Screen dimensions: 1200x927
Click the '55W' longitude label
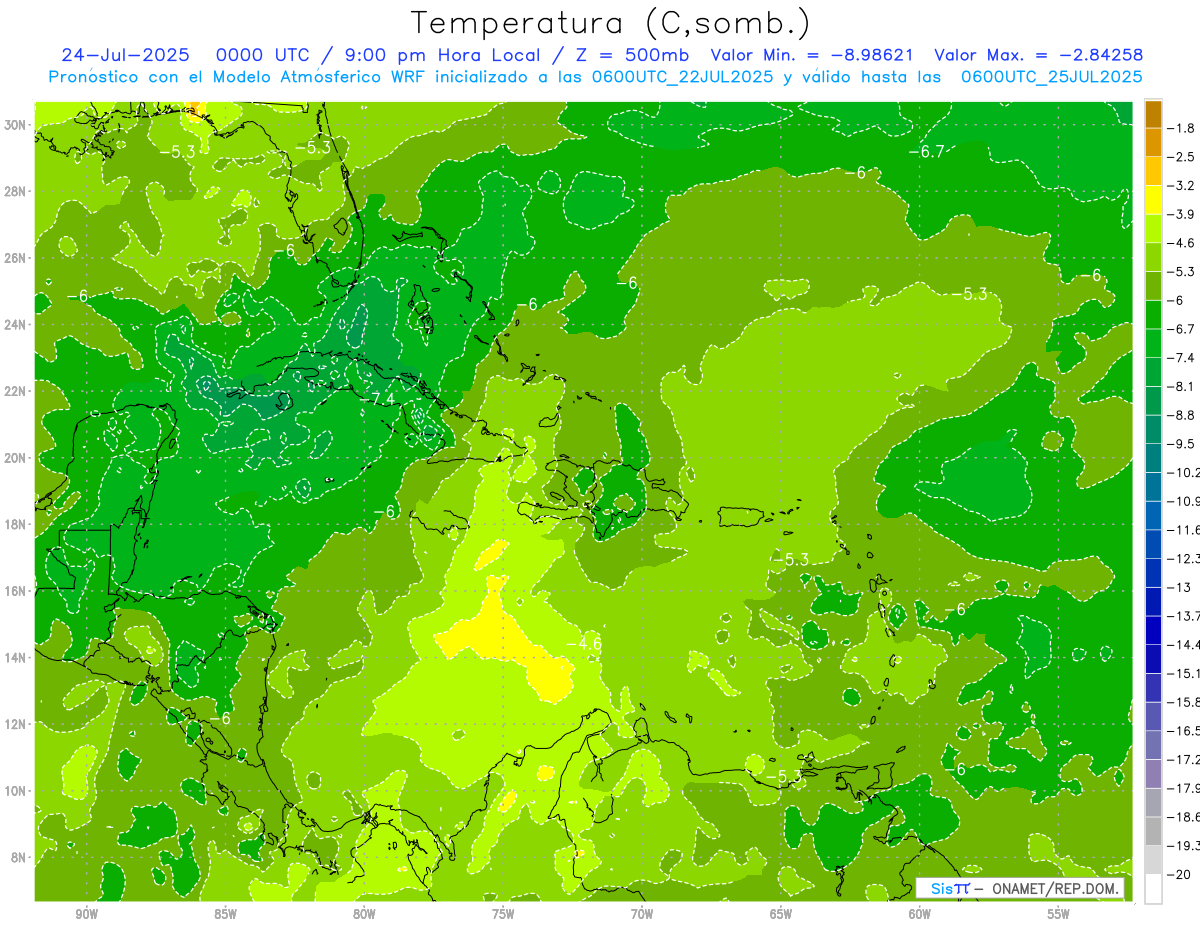click(1059, 914)
